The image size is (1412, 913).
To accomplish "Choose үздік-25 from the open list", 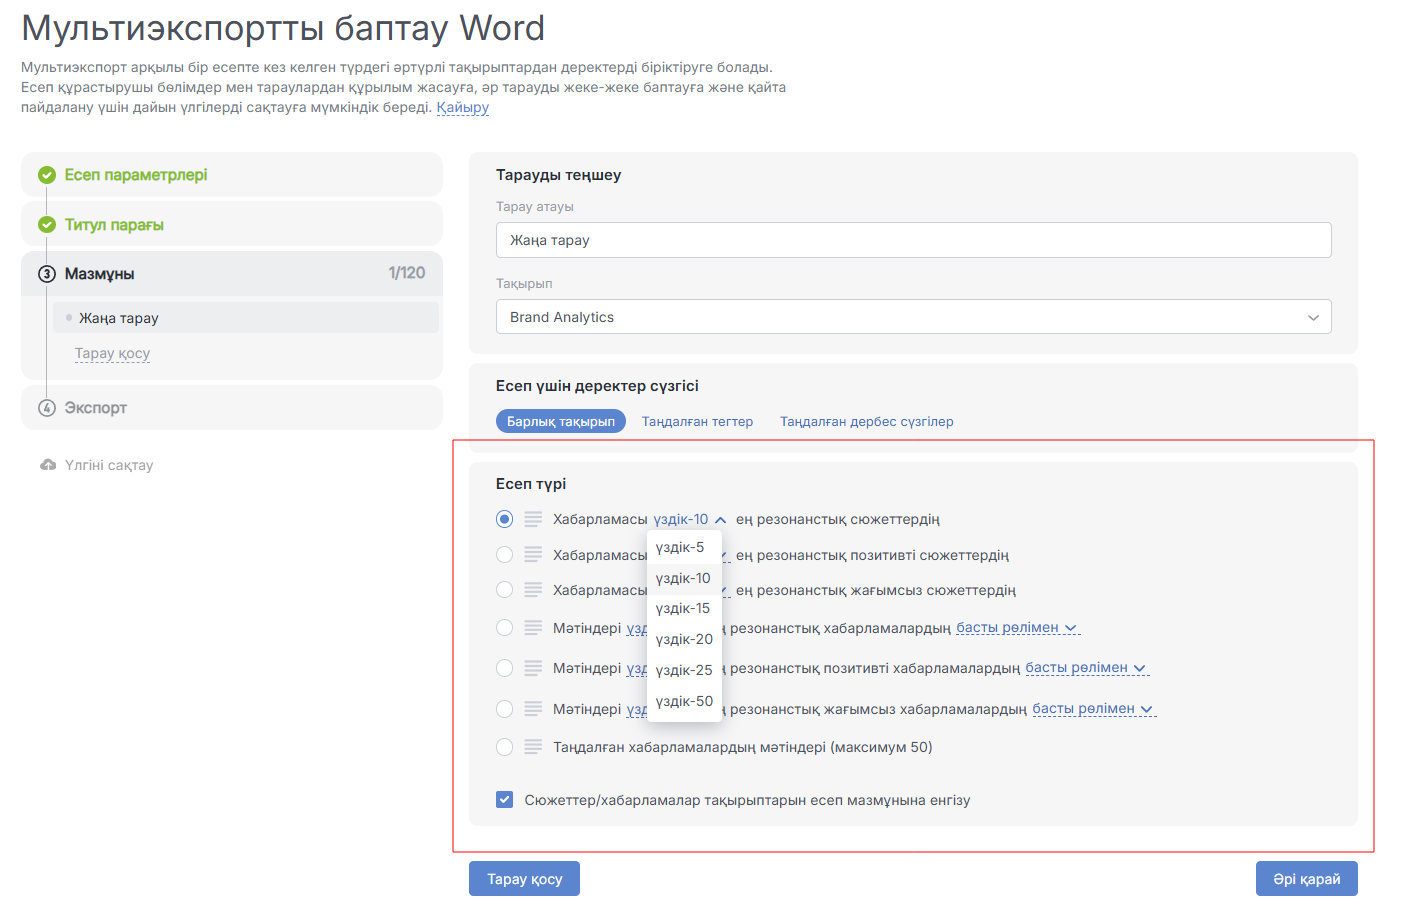I will tap(684, 670).
